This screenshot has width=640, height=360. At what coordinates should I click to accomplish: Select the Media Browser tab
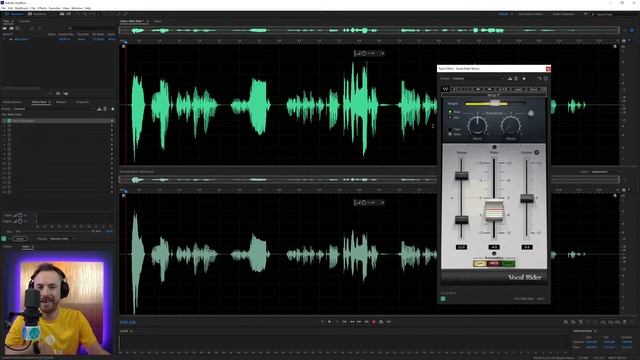point(12,102)
